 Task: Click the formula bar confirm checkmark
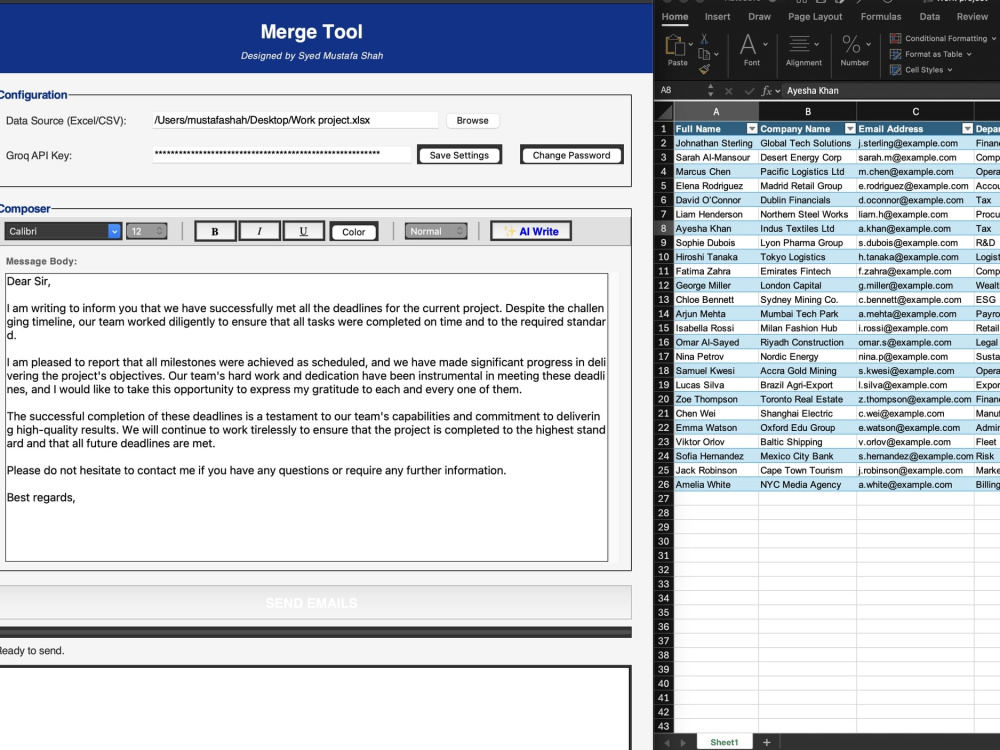(x=749, y=91)
